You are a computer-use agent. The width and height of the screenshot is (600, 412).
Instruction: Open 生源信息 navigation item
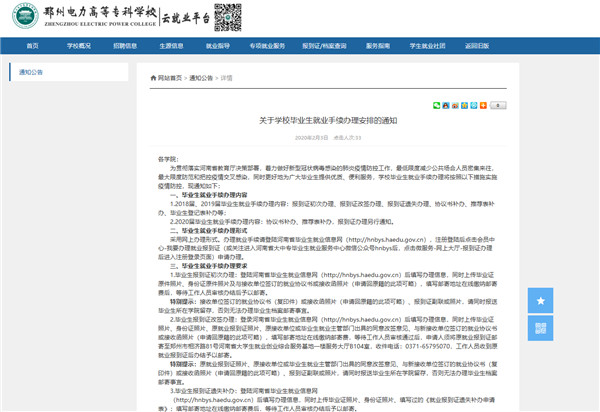(x=171, y=46)
